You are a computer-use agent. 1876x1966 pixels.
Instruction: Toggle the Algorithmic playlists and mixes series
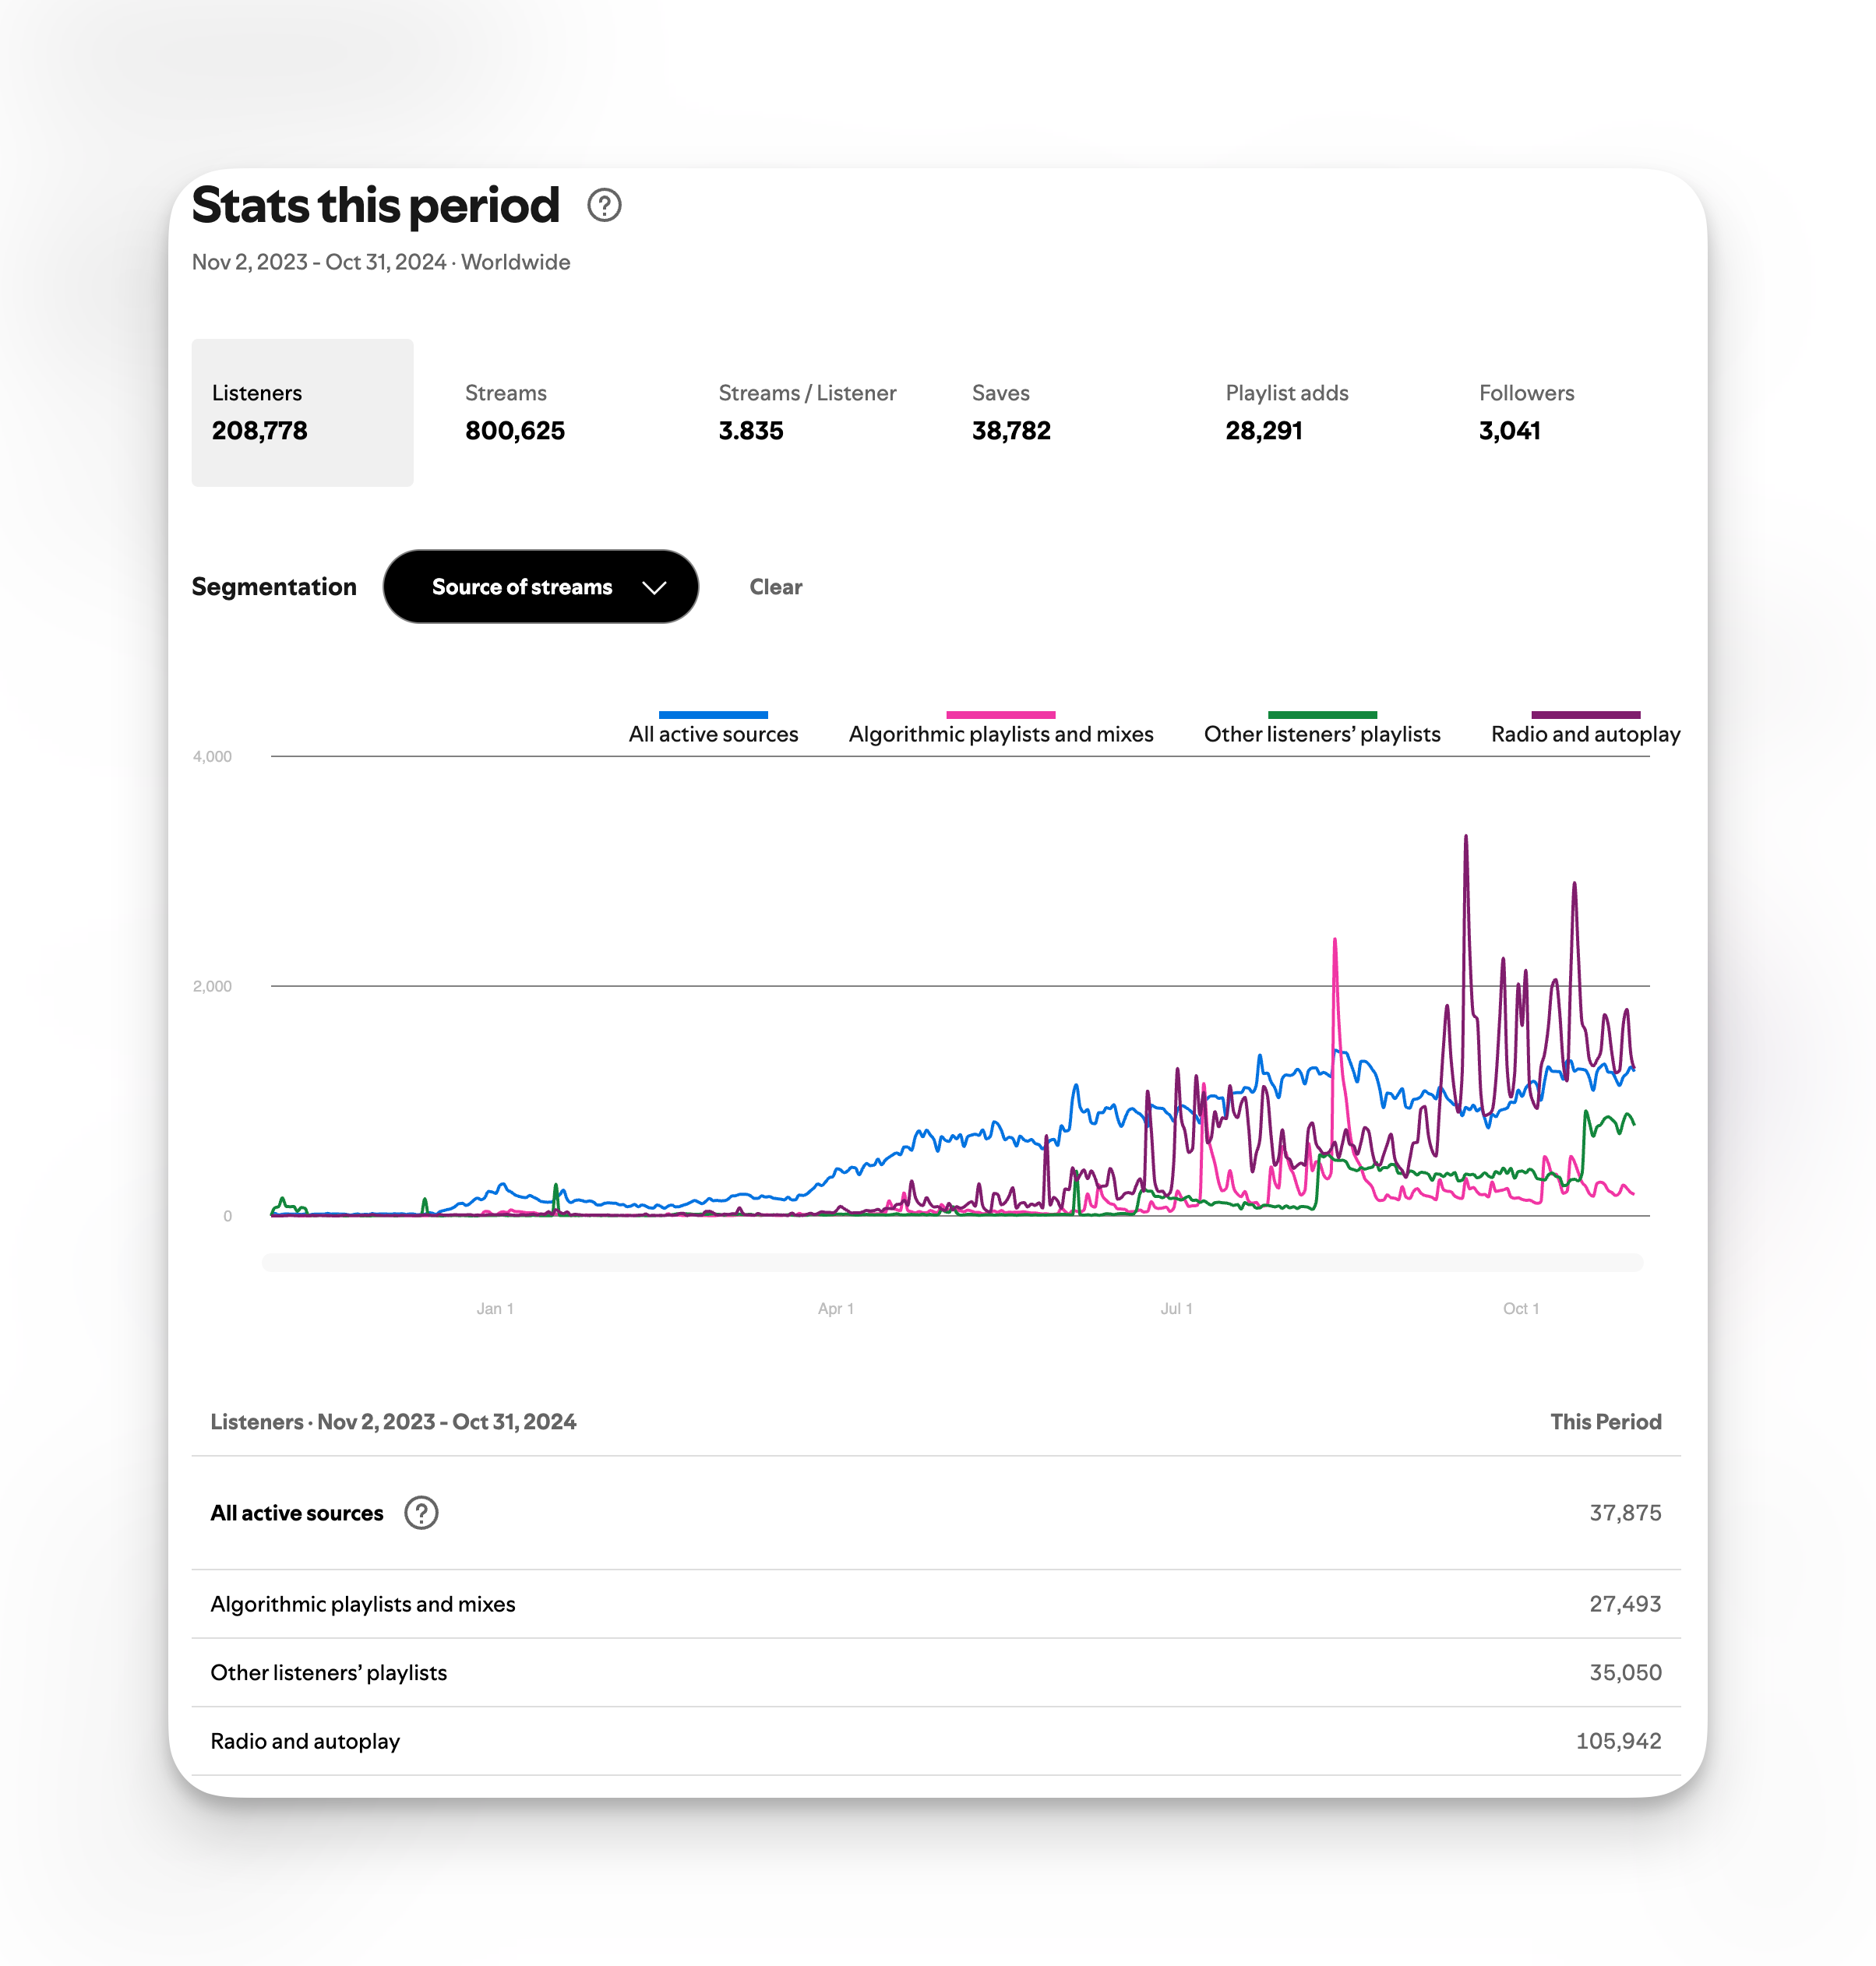pos(1000,733)
